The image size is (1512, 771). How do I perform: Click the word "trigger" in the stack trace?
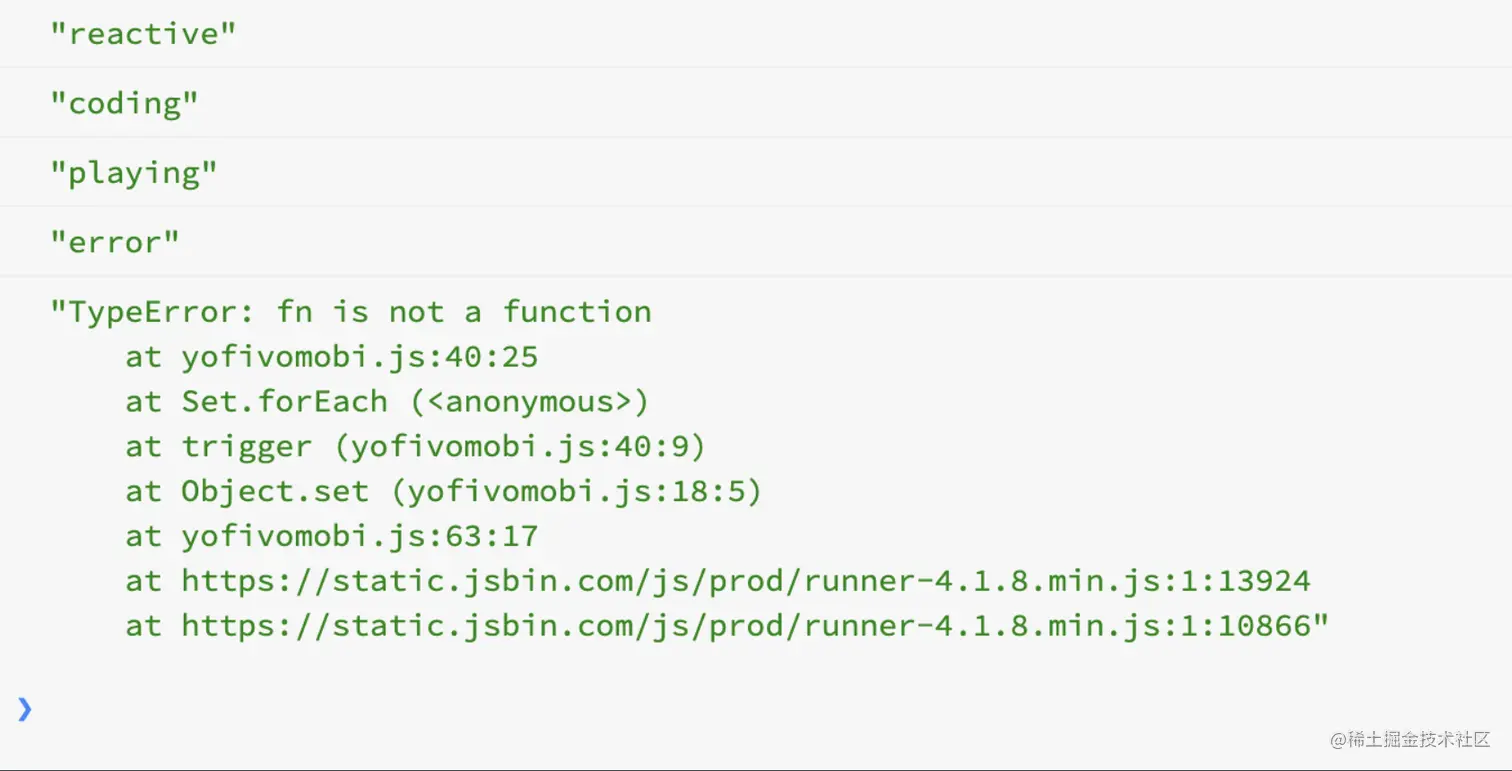(246, 447)
